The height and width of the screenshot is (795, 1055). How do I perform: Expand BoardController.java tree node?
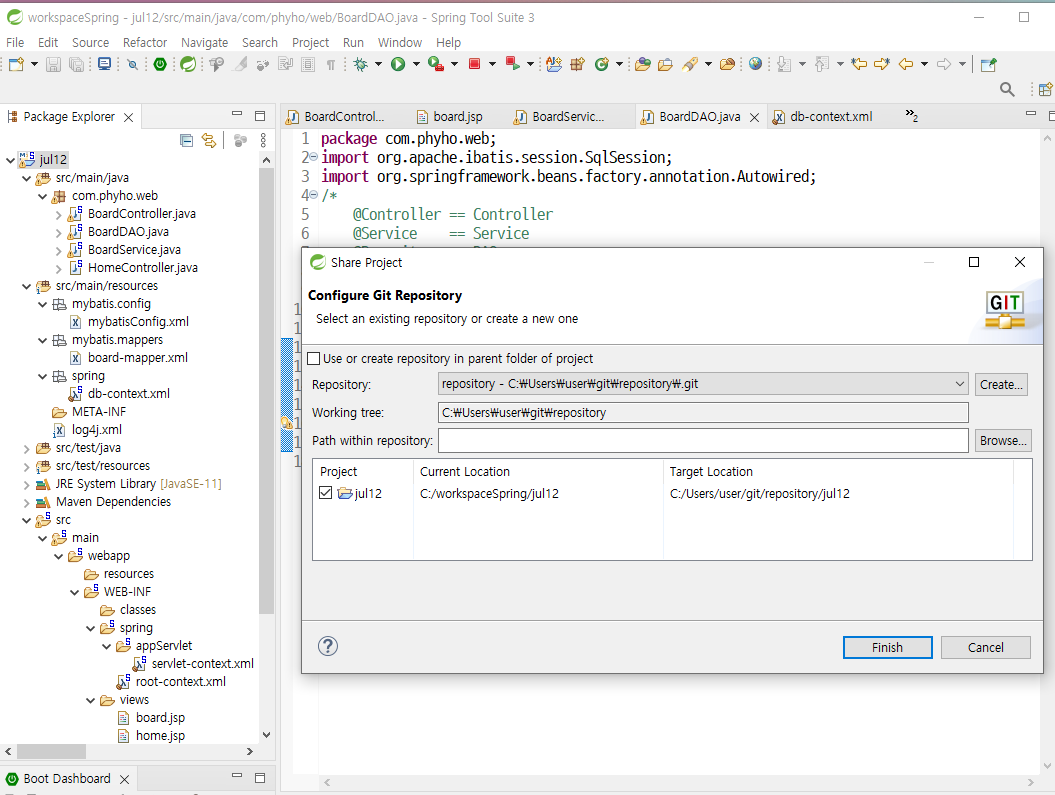[59, 215]
